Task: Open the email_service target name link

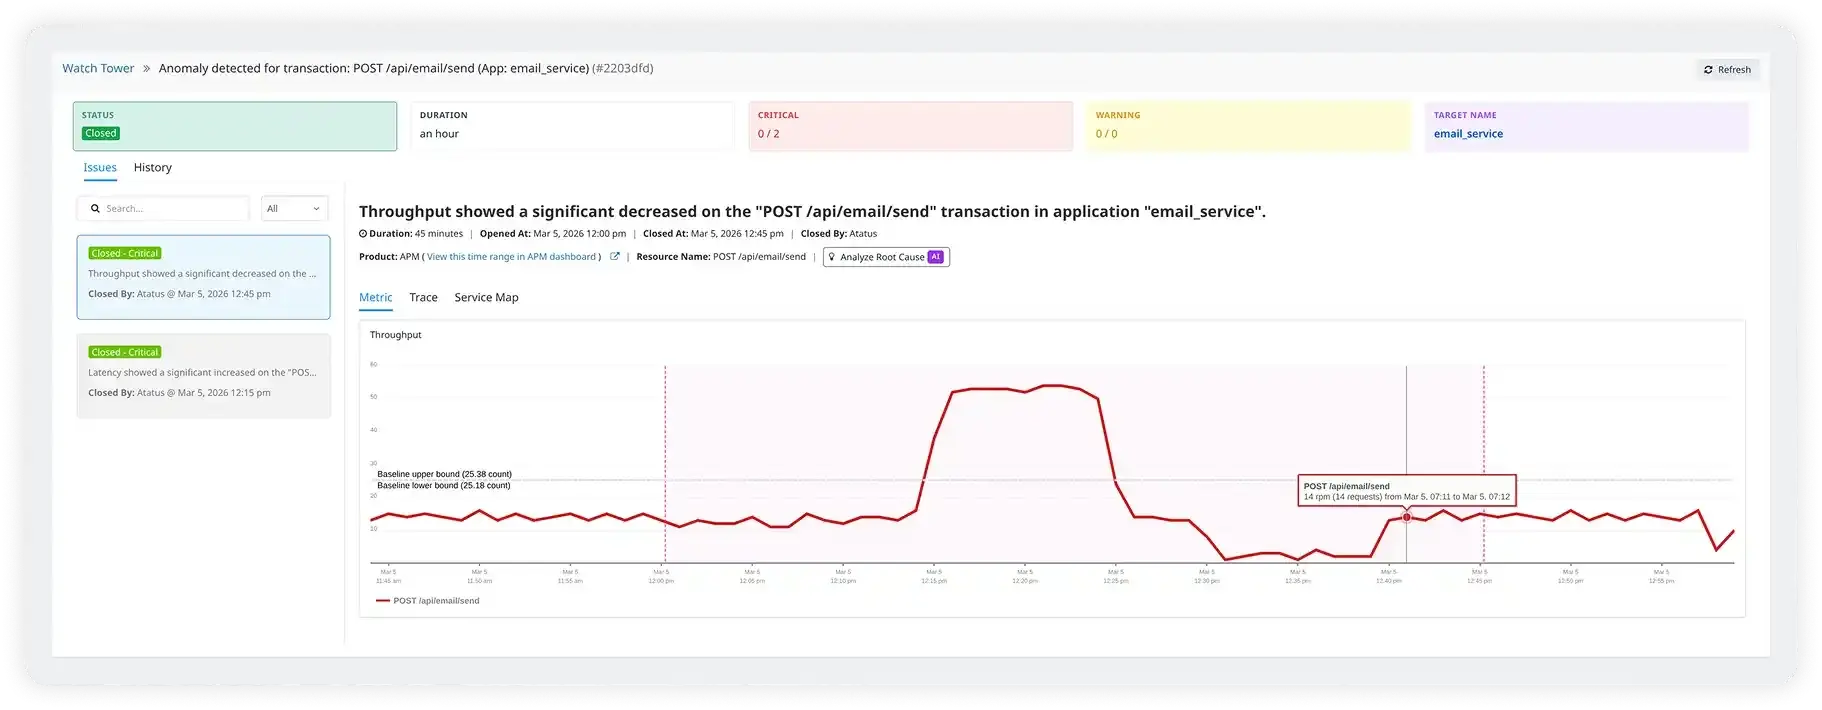Action: tap(1467, 134)
